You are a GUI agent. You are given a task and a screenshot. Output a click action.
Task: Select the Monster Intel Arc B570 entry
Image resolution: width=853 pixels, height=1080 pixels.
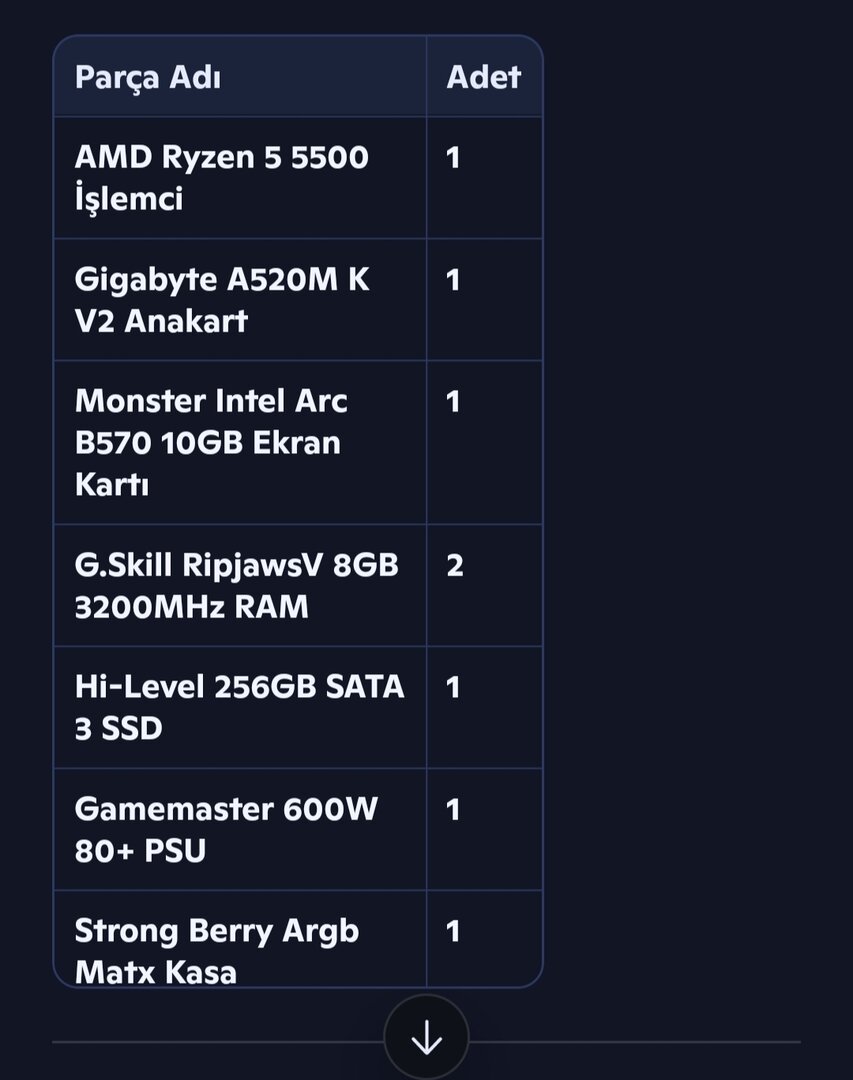click(x=211, y=442)
